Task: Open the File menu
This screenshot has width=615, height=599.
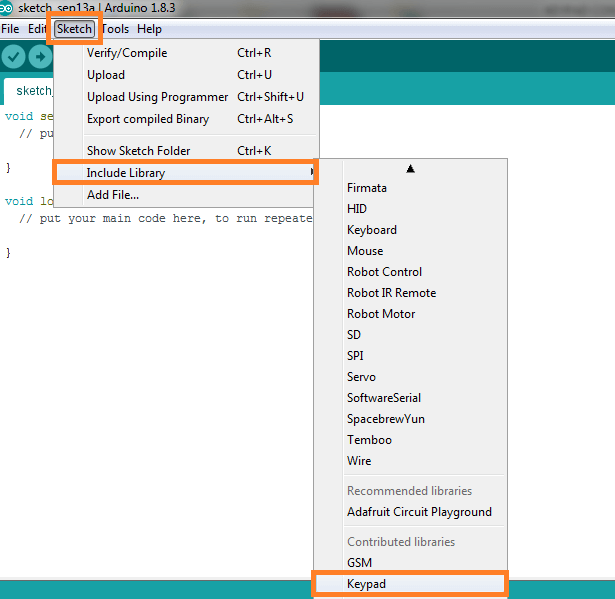Action: pyautogui.click(x=10, y=29)
